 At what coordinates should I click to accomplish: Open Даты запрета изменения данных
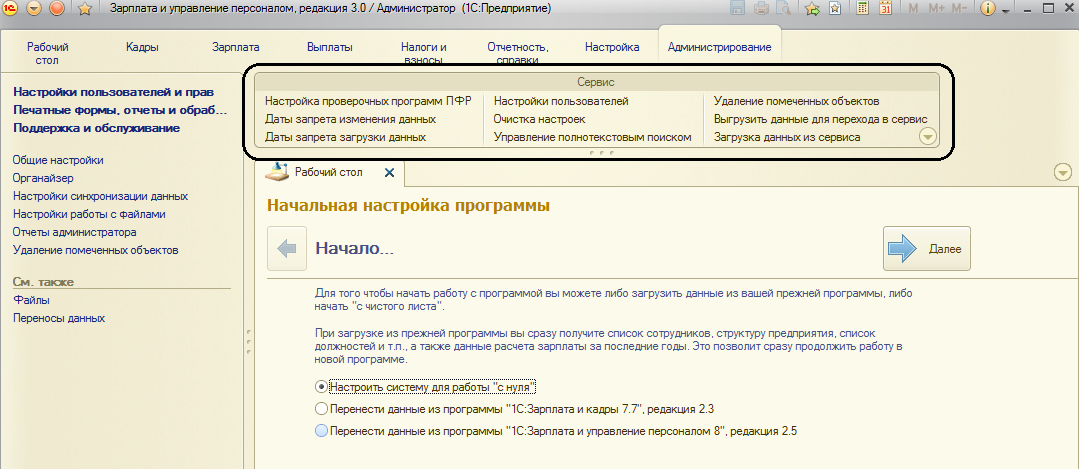[x=350, y=119]
